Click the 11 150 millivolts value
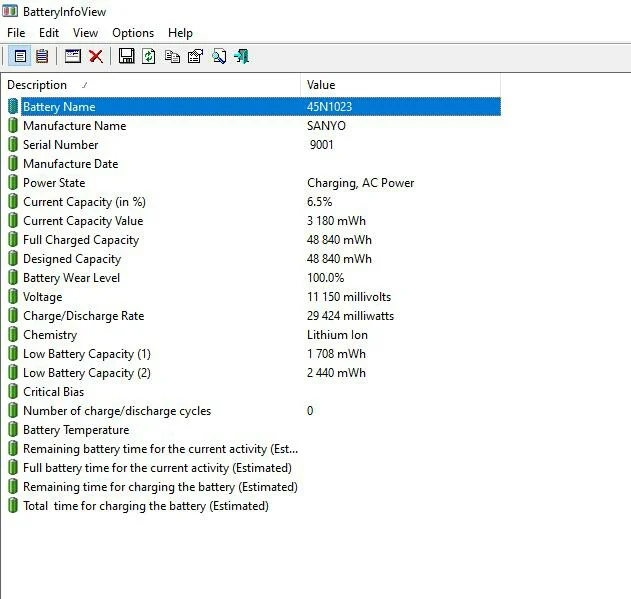Screen dimensions: 631x599 [x=349, y=297]
